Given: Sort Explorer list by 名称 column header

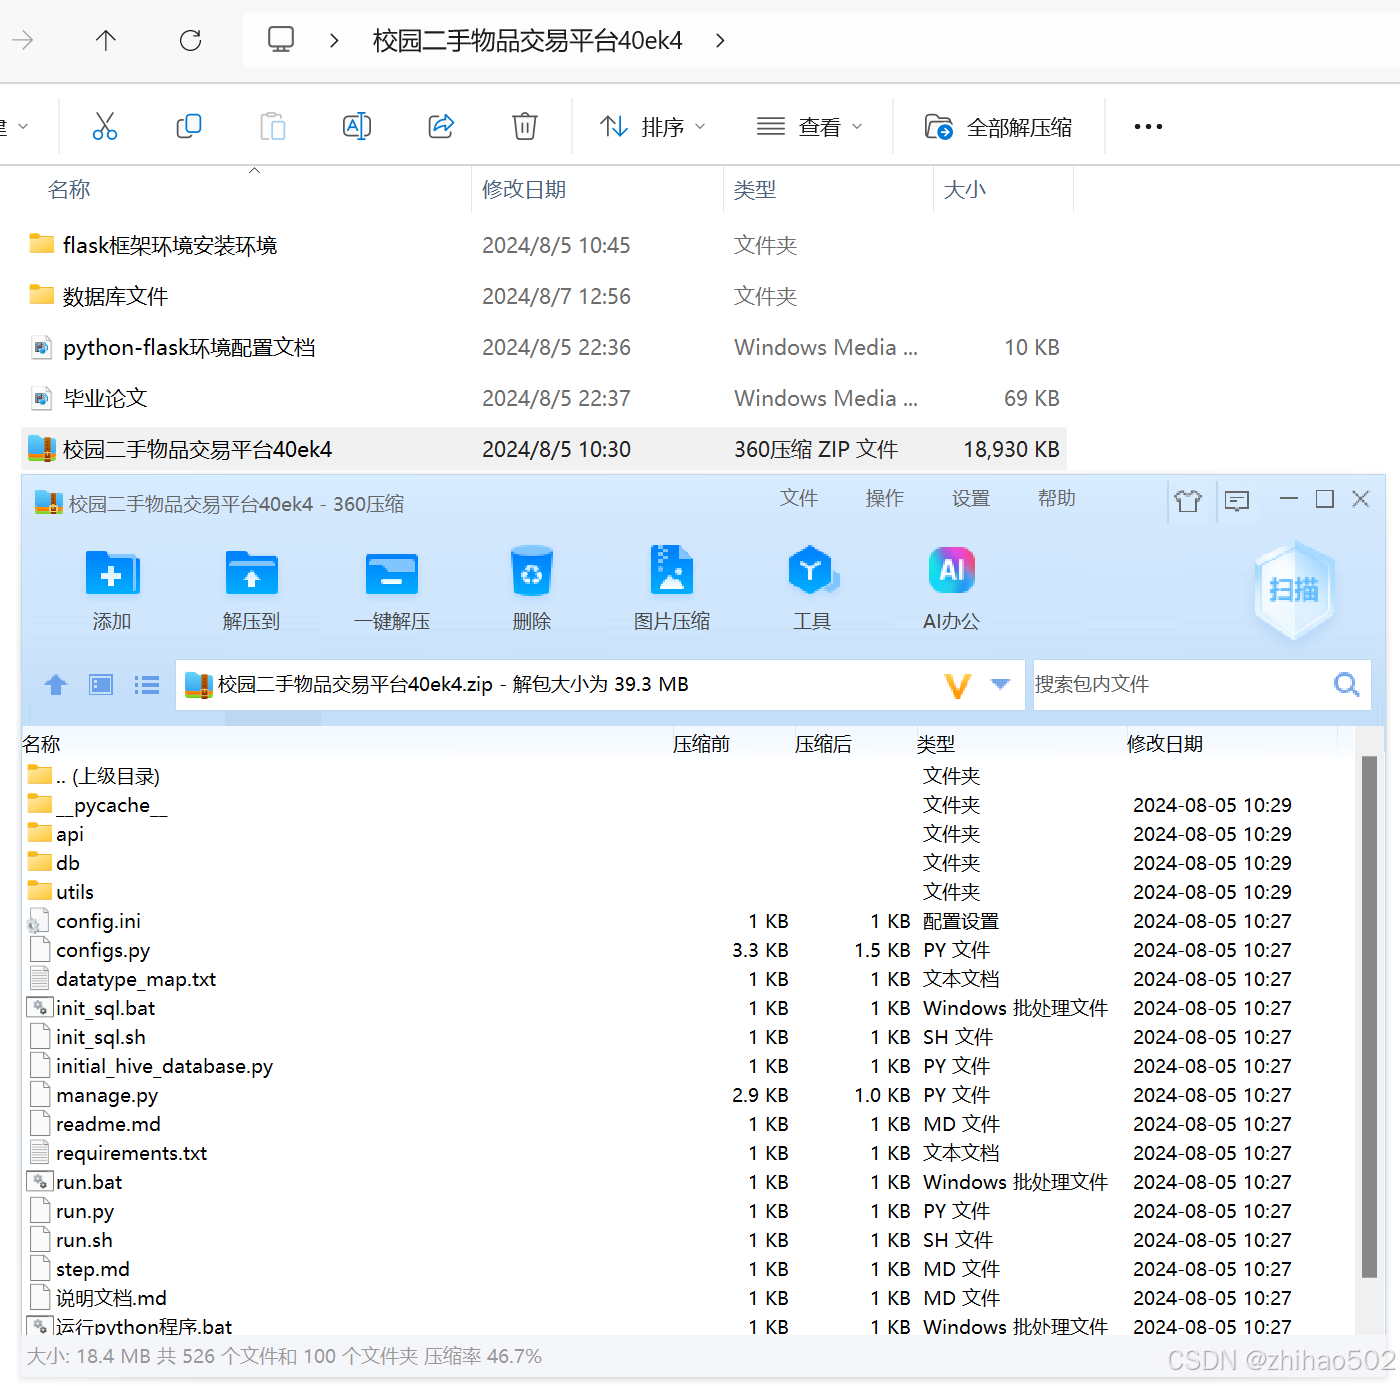Looking at the screenshot, I should (x=69, y=189).
